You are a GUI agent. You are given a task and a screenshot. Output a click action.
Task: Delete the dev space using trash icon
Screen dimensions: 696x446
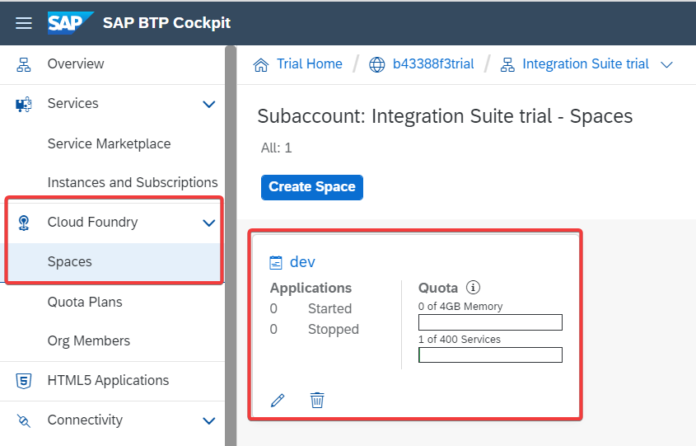point(317,400)
